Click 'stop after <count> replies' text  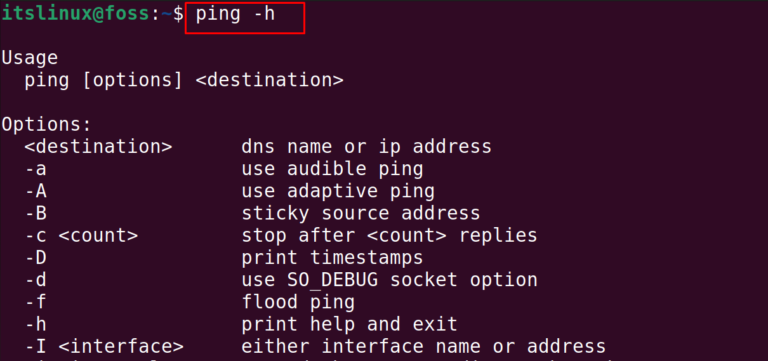pos(389,236)
